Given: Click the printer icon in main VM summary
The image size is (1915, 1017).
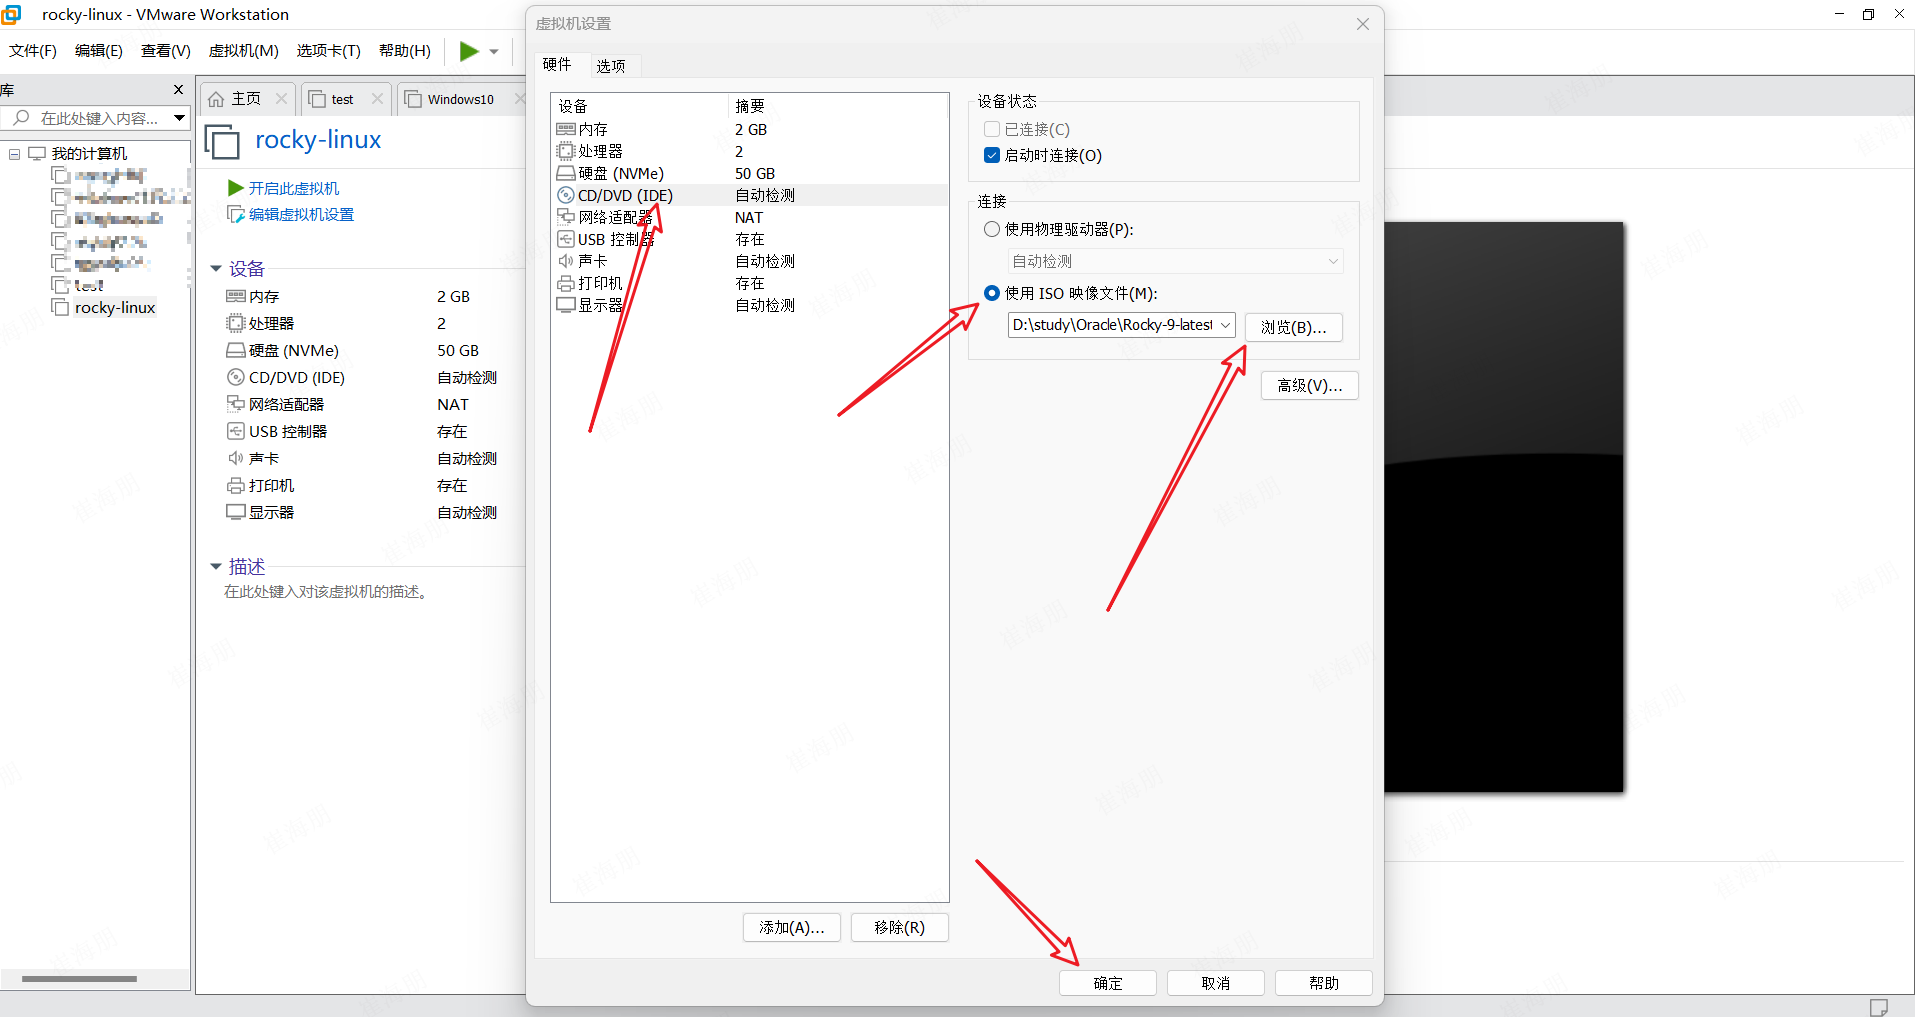Looking at the screenshot, I should (236, 485).
